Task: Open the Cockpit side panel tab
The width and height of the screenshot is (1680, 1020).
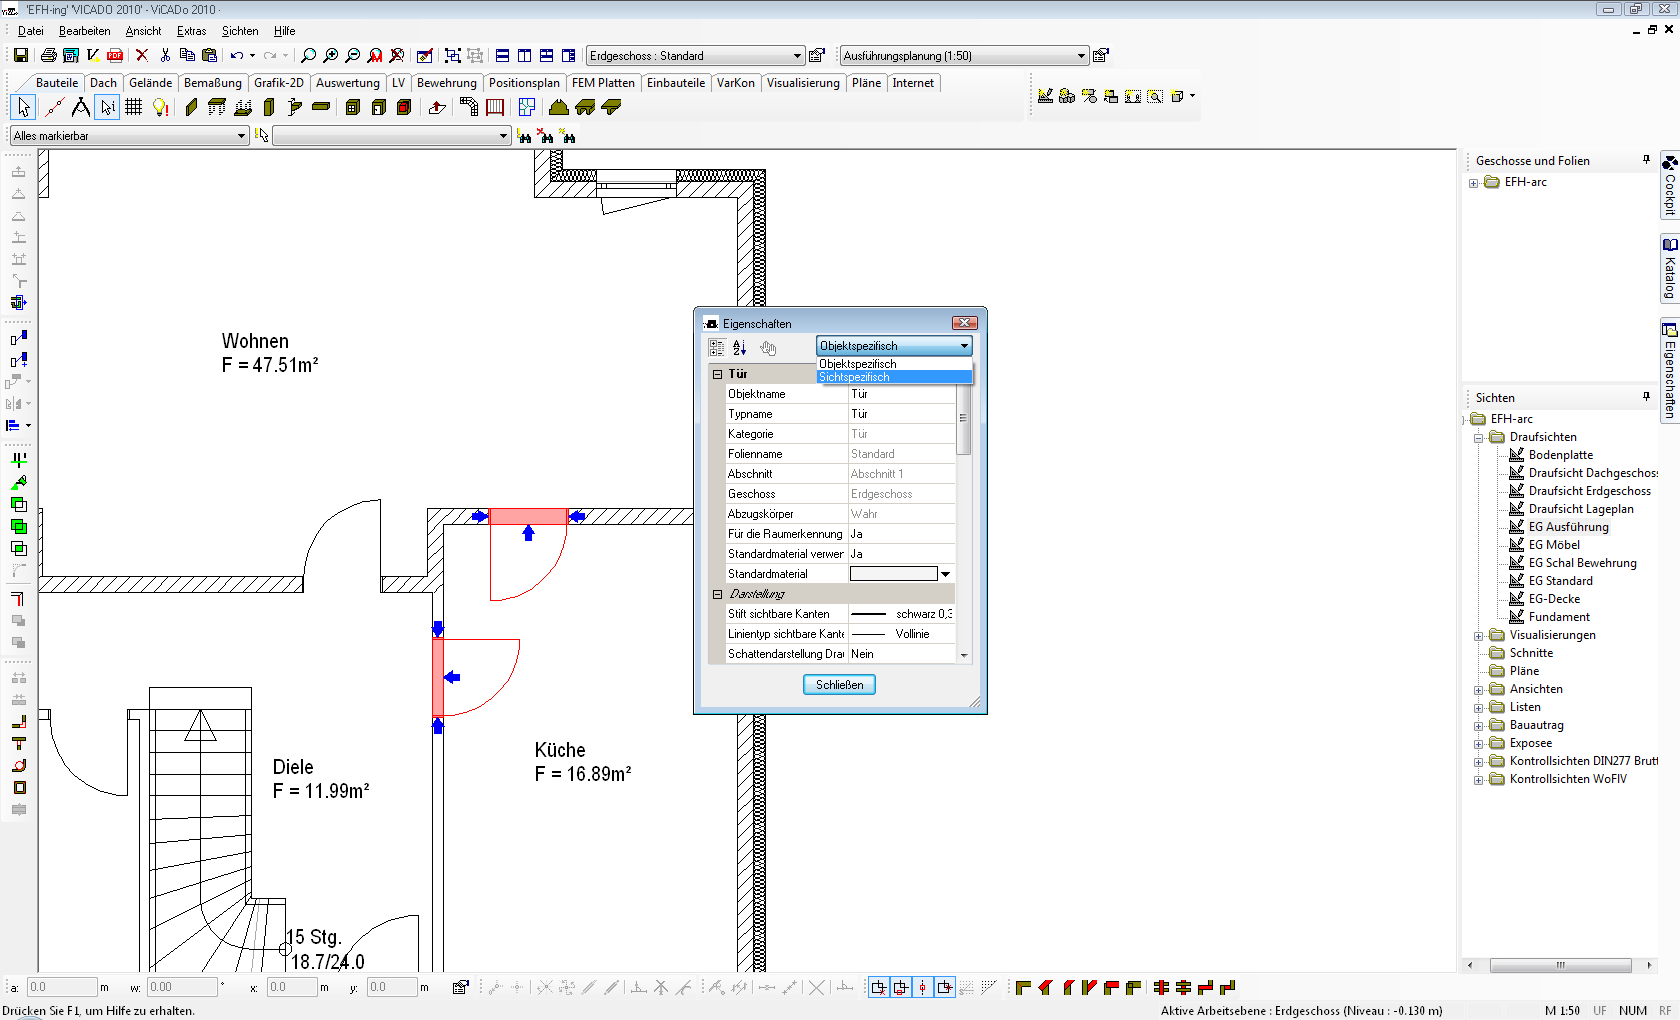Action: [x=1669, y=186]
